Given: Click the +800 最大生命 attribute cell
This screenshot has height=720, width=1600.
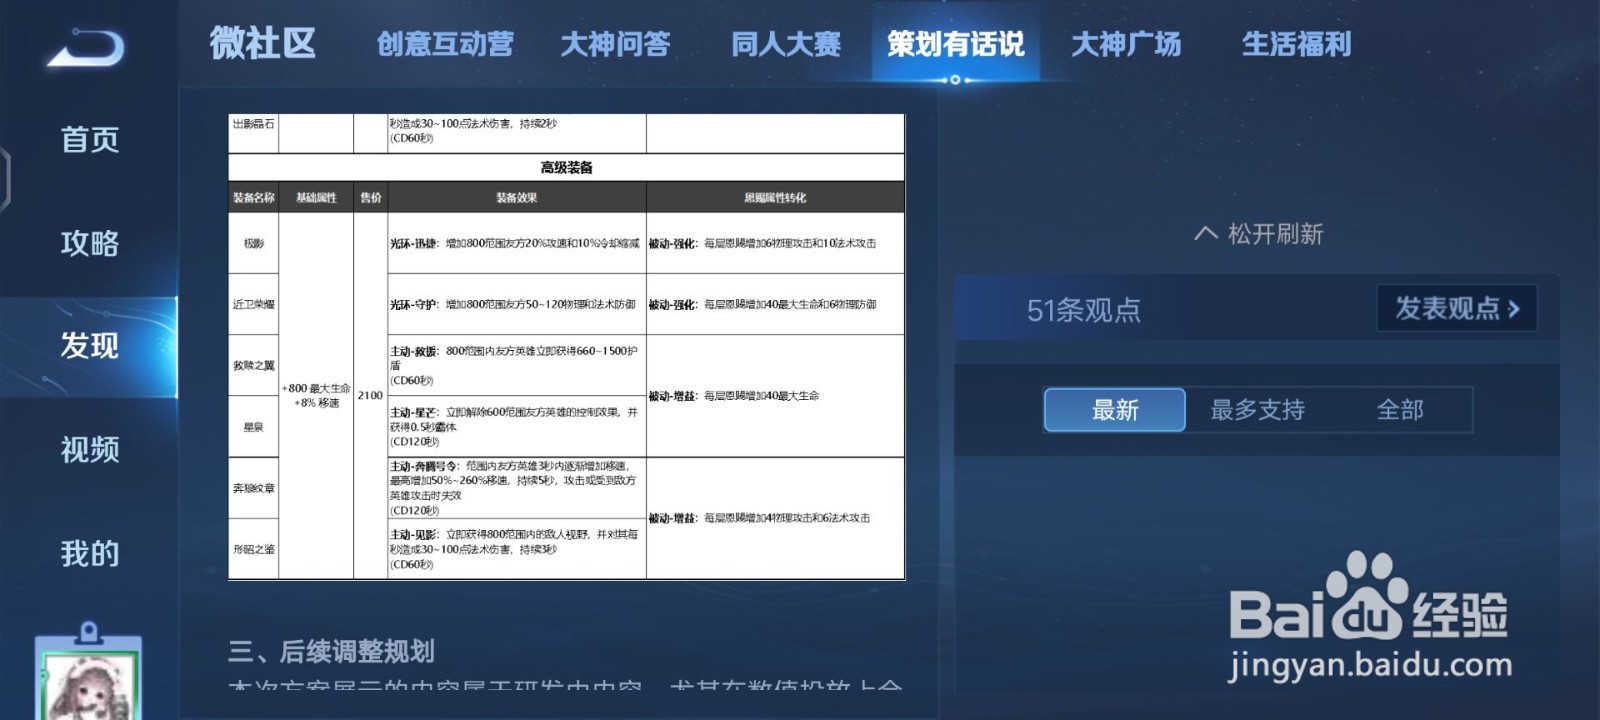Looking at the screenshot, I should (x=316, y=395).
